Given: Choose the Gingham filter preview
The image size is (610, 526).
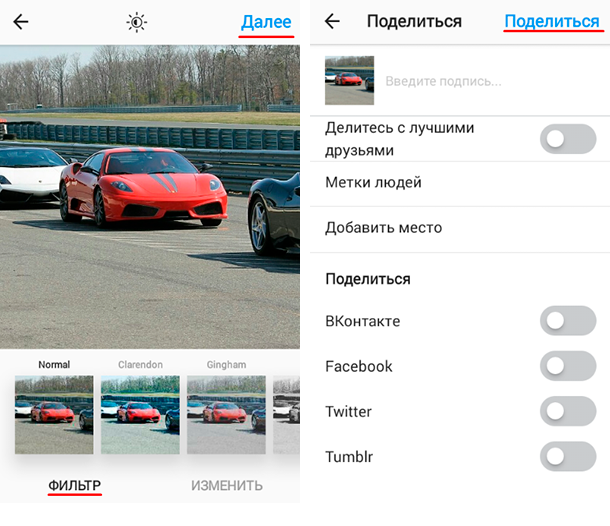Looking at the screenshot, I should pyautogui.click(x=226, y=414).
